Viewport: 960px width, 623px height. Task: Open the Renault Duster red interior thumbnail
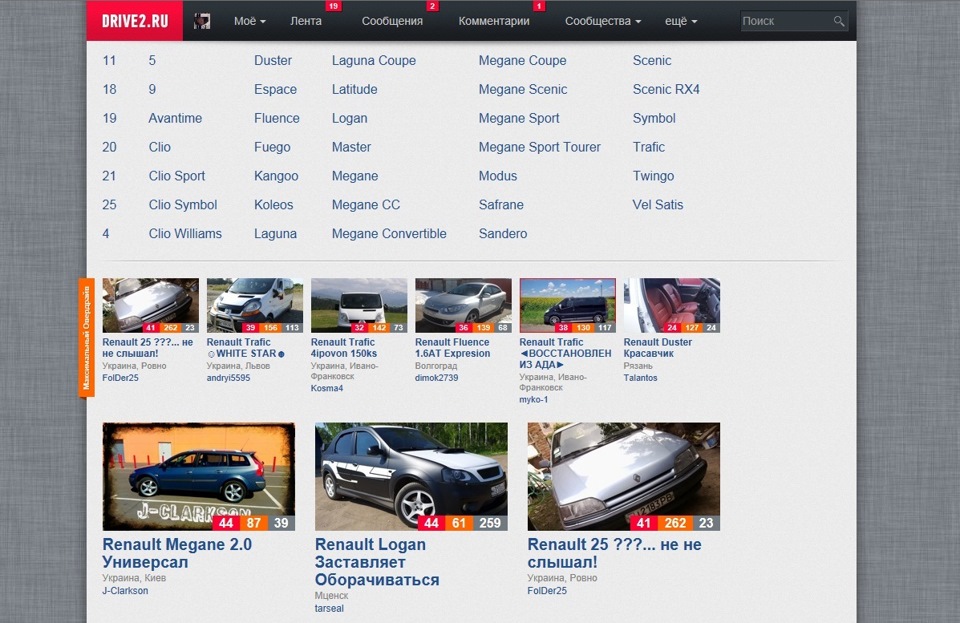pos(672,305)
